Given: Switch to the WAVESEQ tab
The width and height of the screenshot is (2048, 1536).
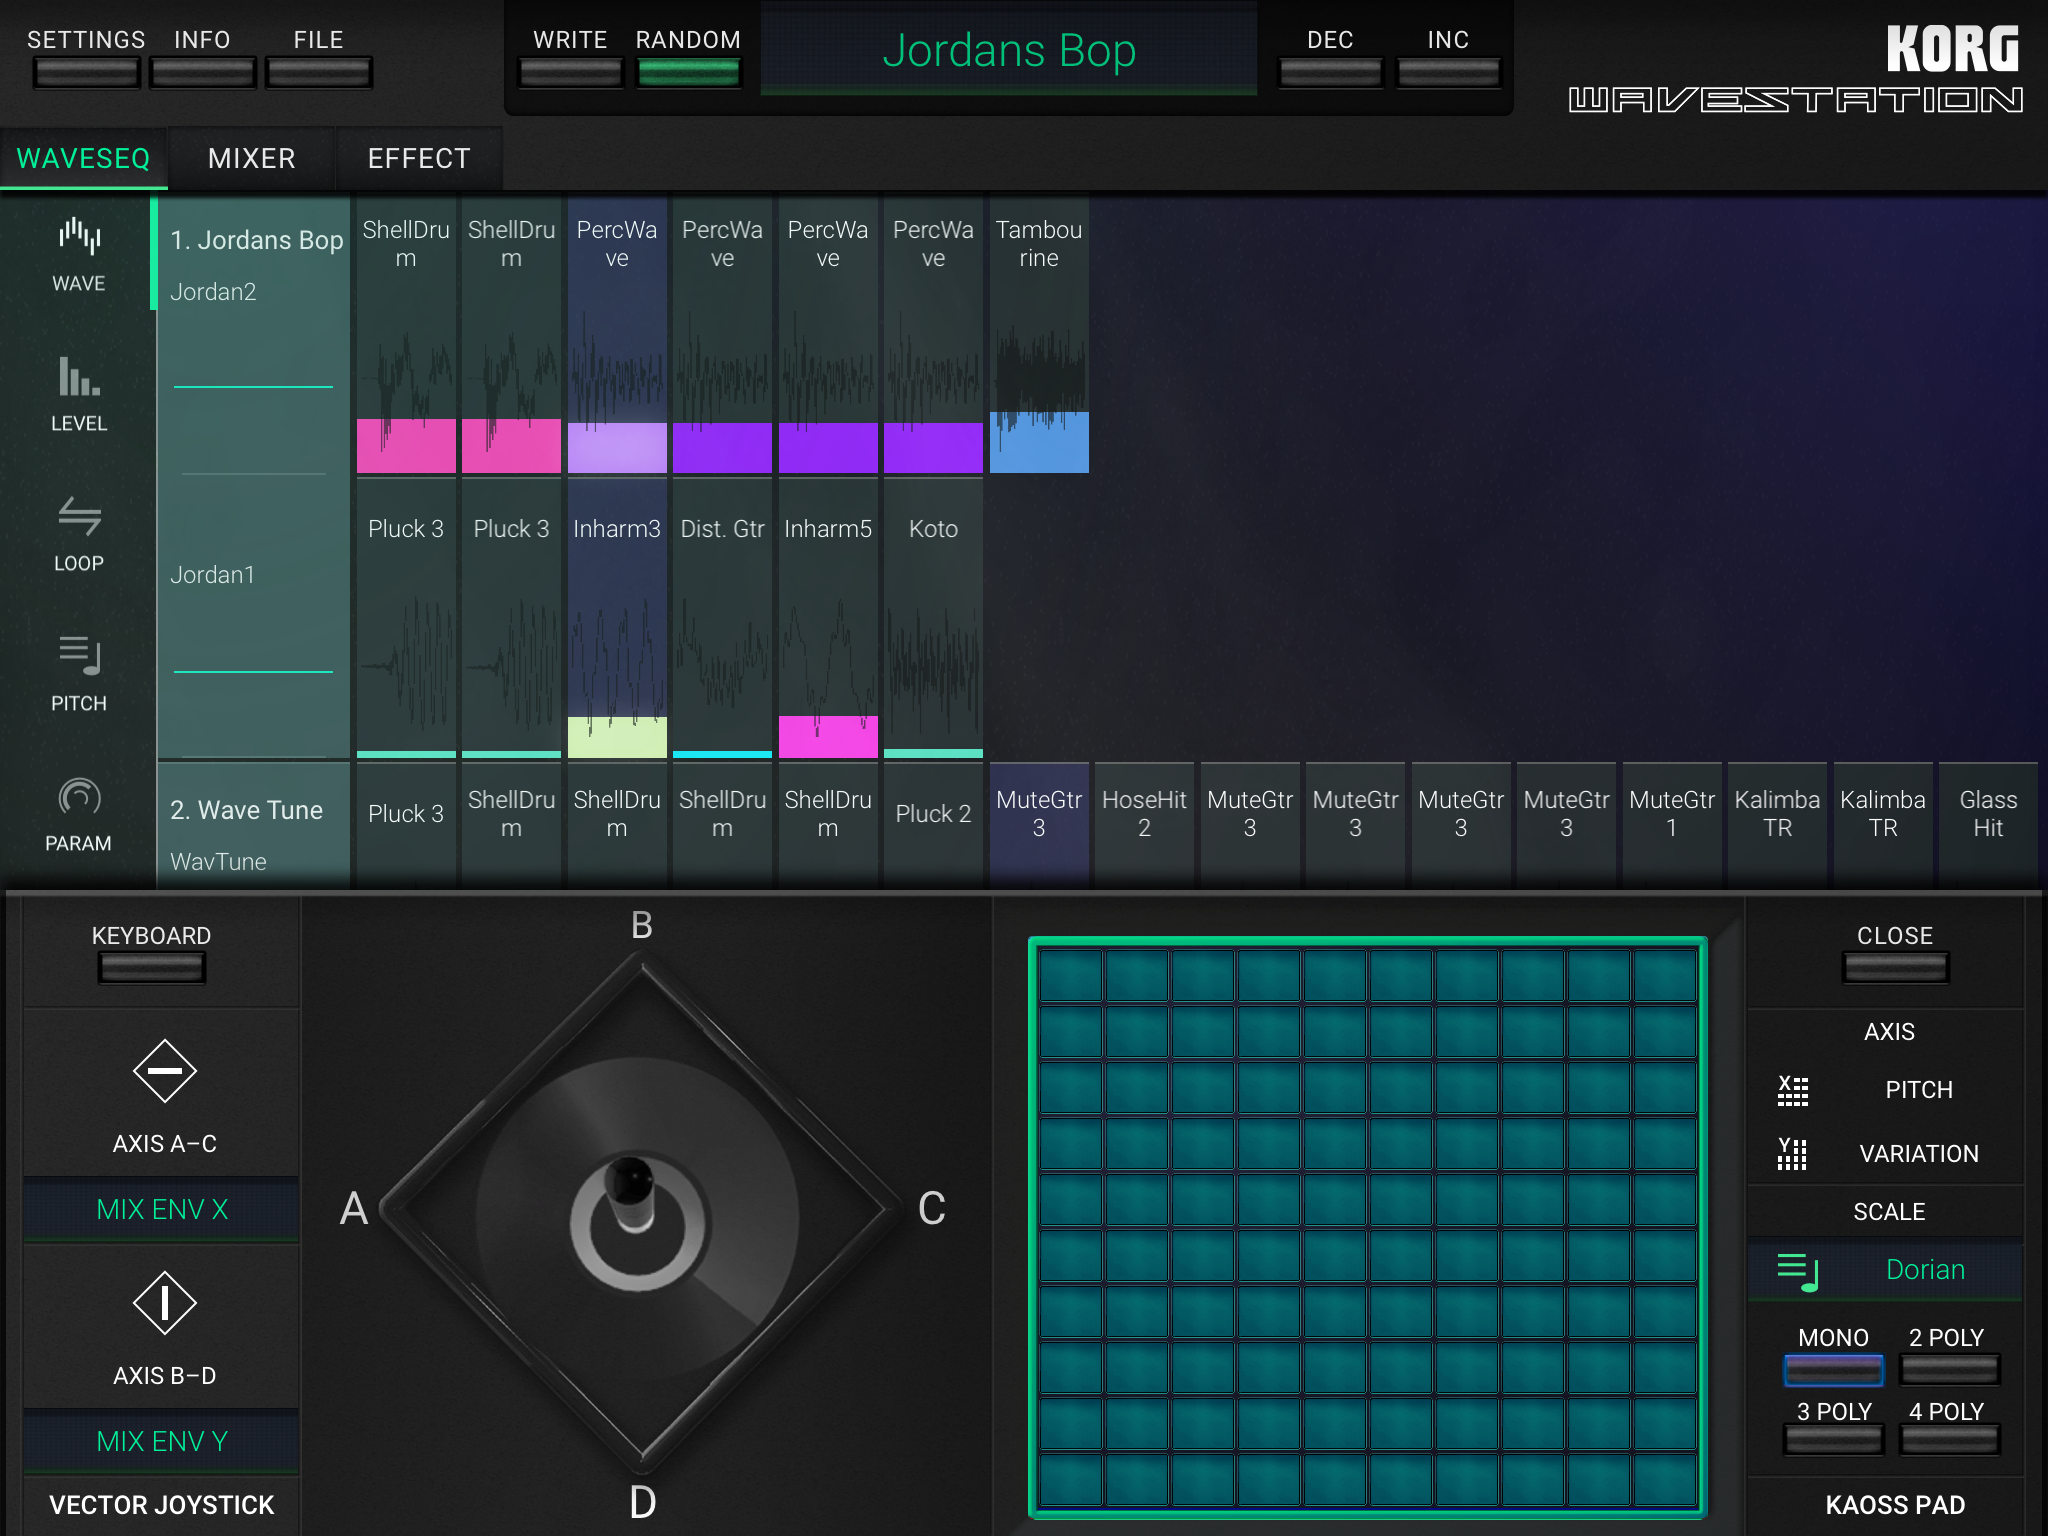Looking at the screenshot, I should click(84, 158).
